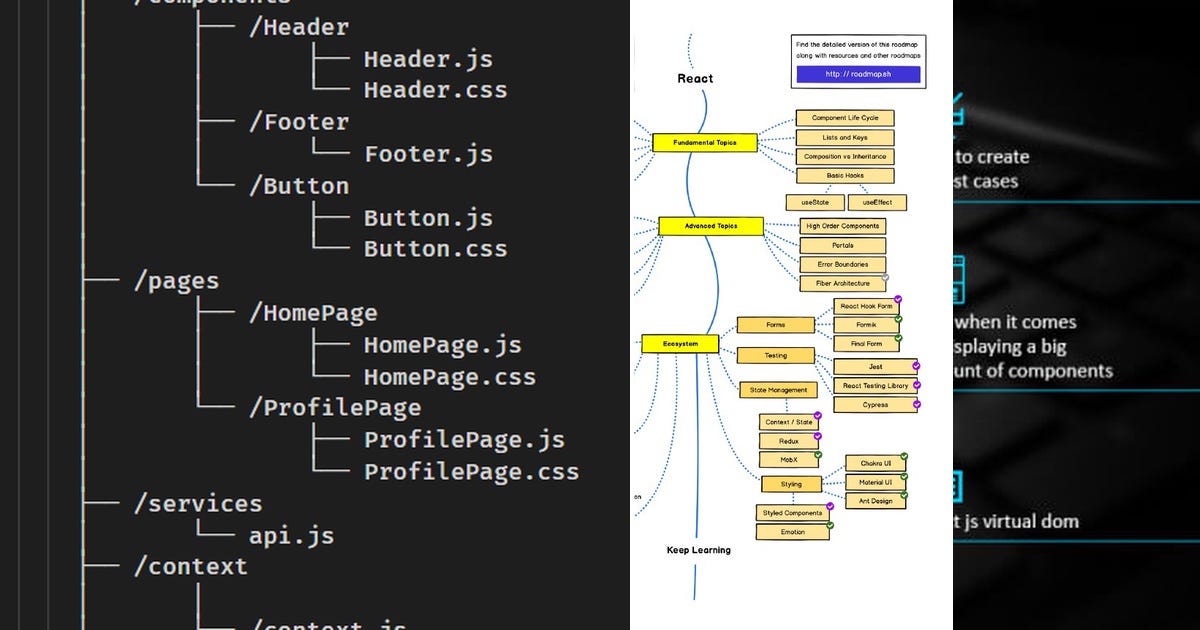Open Footer.js under the Footer folder

pos(428,153)
